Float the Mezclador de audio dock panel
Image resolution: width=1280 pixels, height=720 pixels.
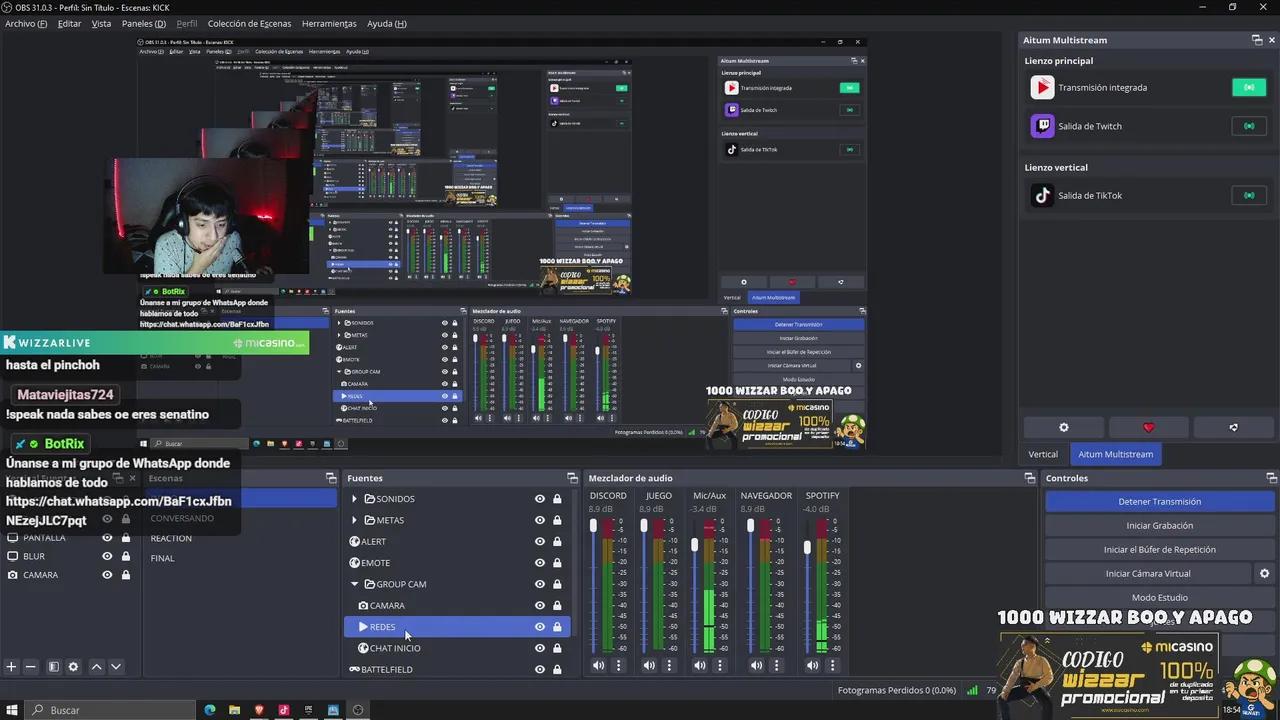[x=1030, y=478]
